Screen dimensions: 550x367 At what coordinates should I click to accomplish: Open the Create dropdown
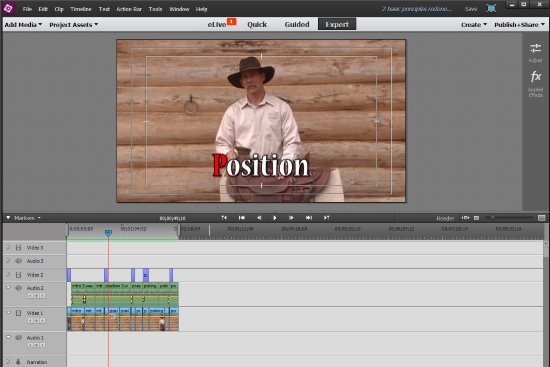[474, 25]
